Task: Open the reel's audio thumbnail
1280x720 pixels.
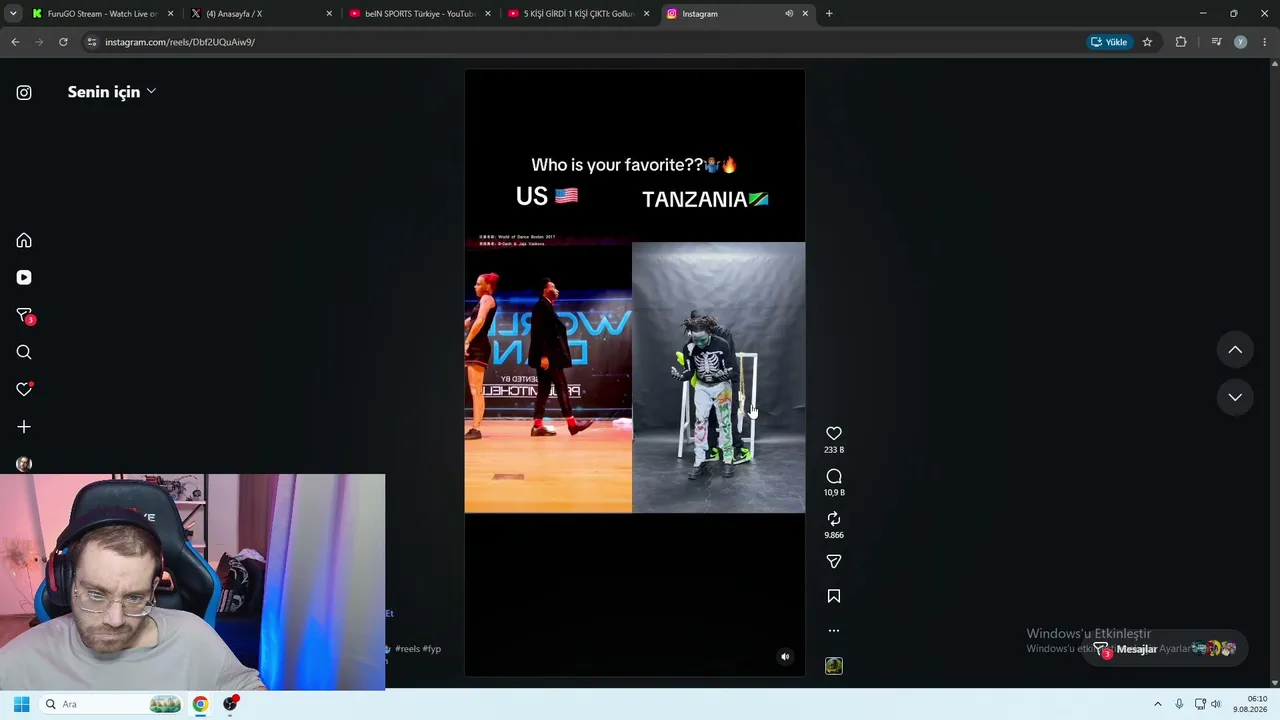Action: click(x=834, y=666)
